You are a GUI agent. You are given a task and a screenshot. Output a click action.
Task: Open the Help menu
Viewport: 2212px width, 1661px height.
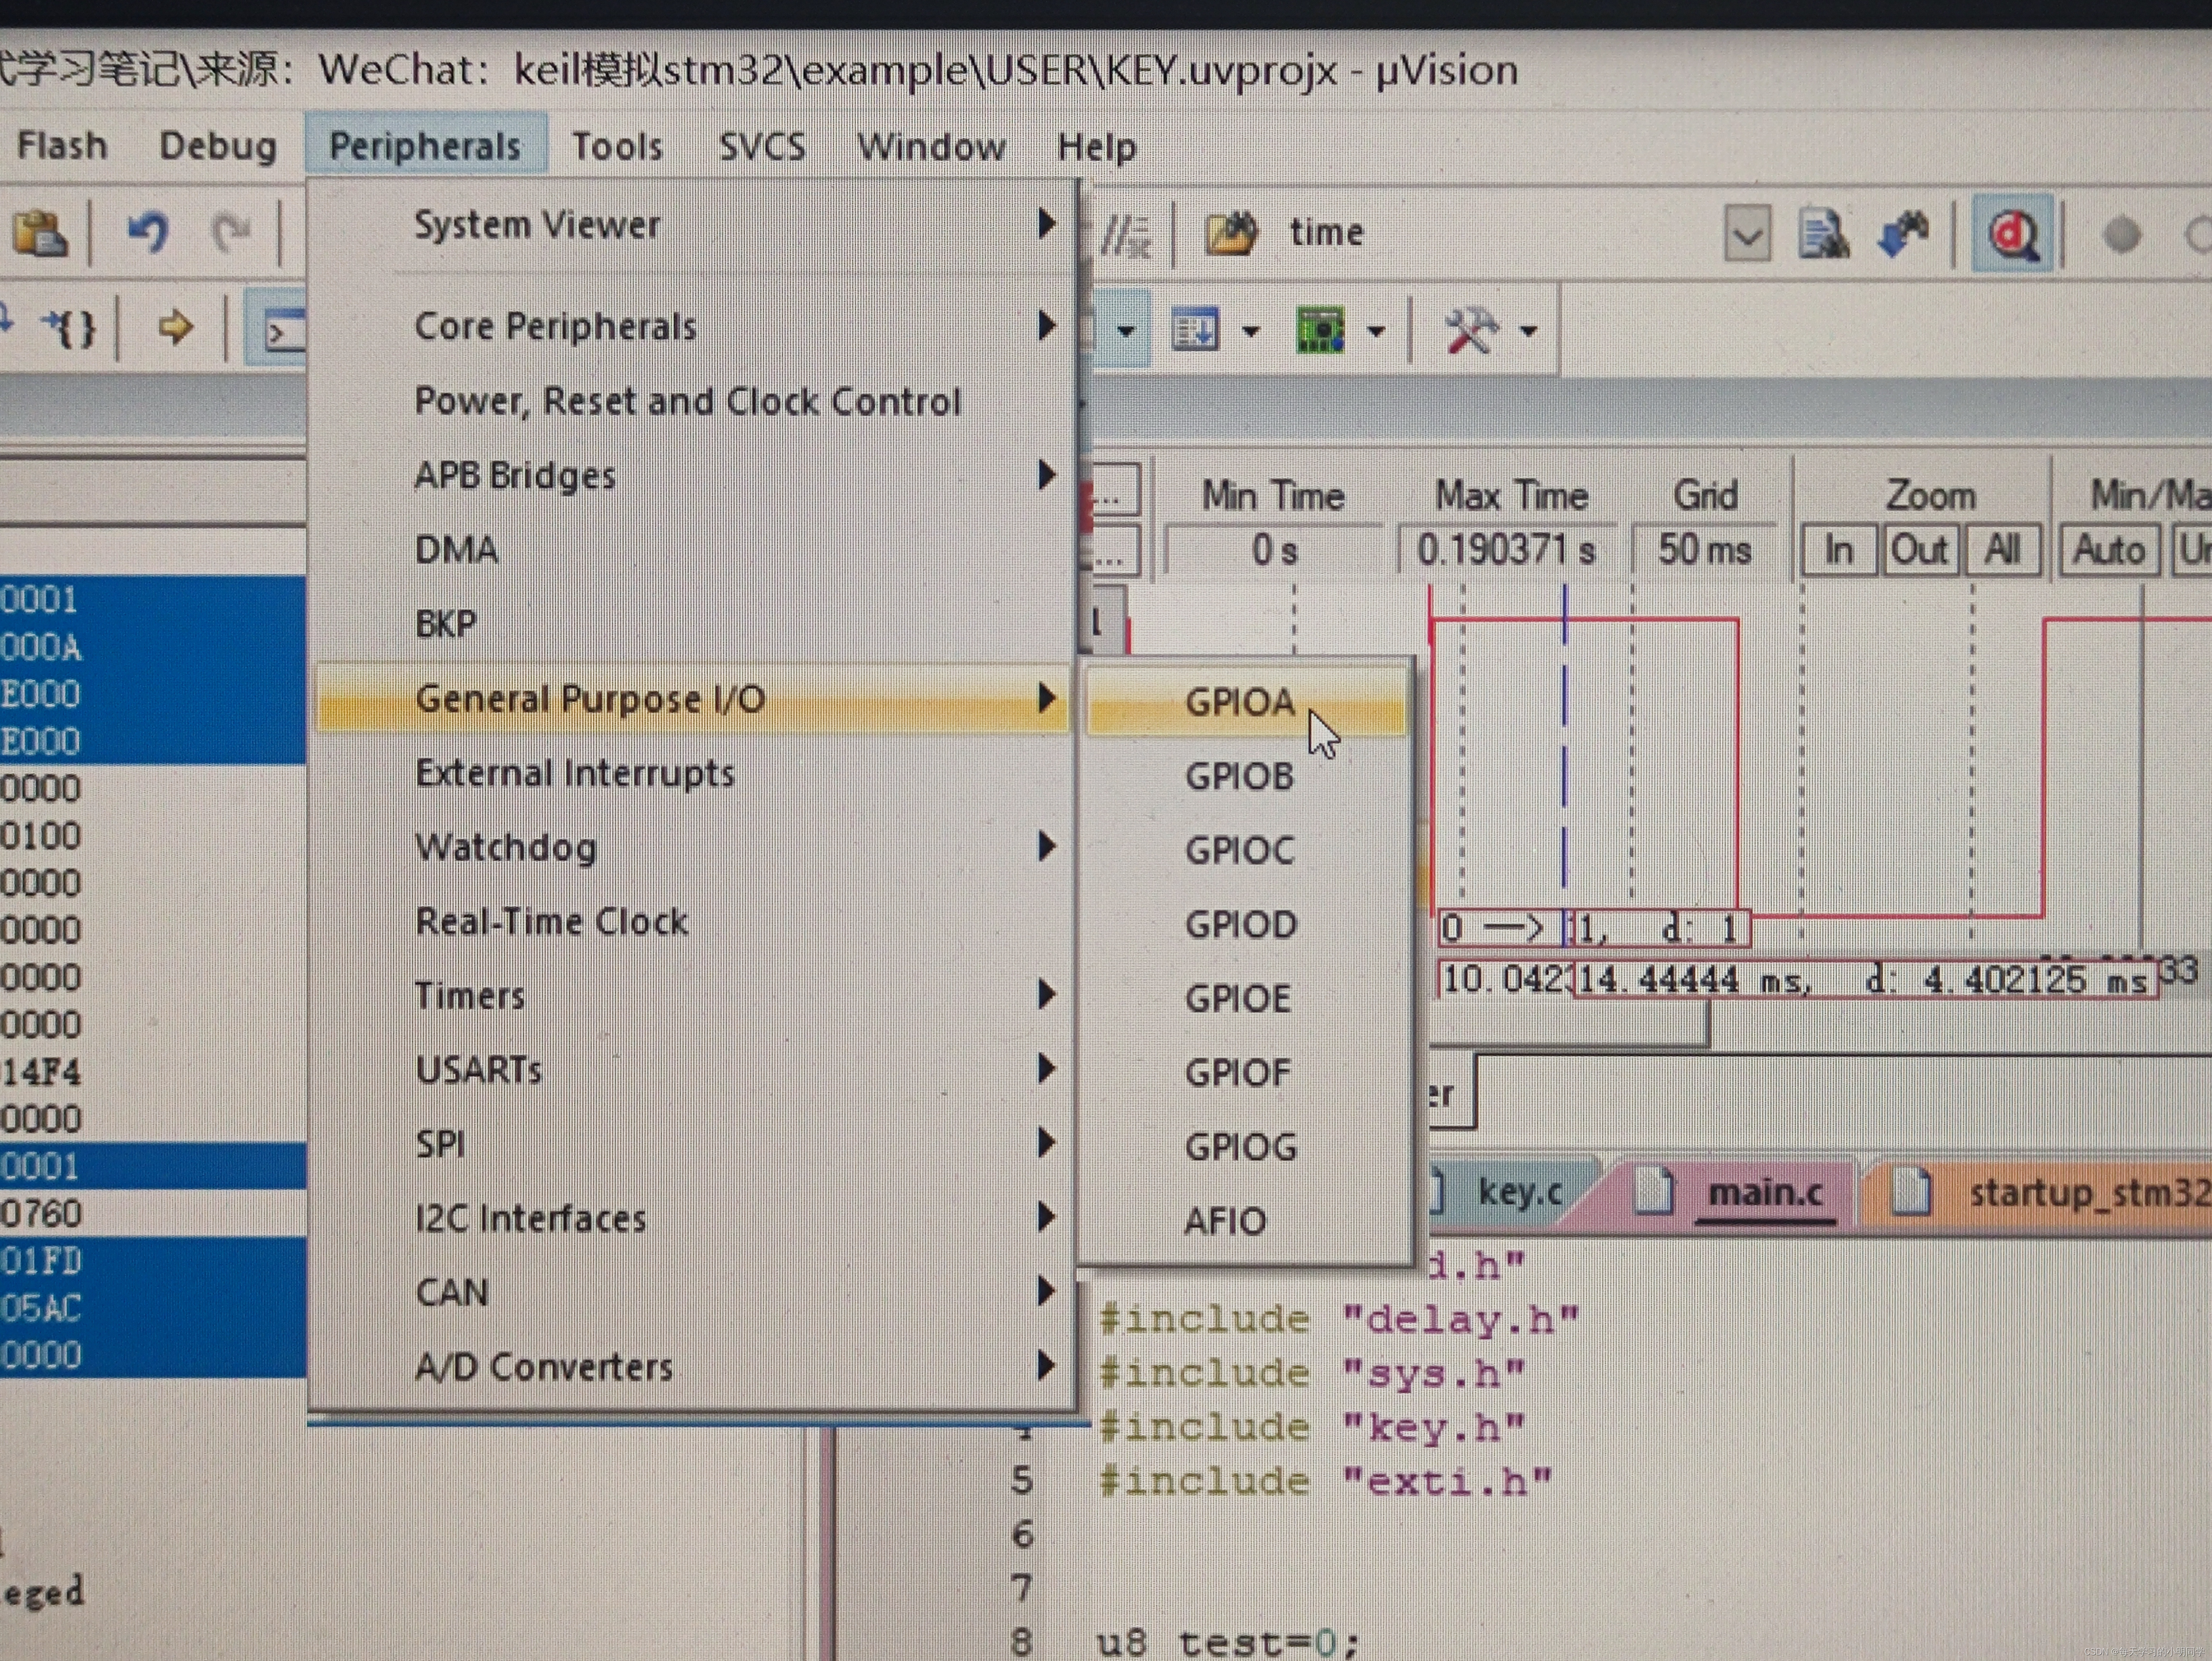1097,147
